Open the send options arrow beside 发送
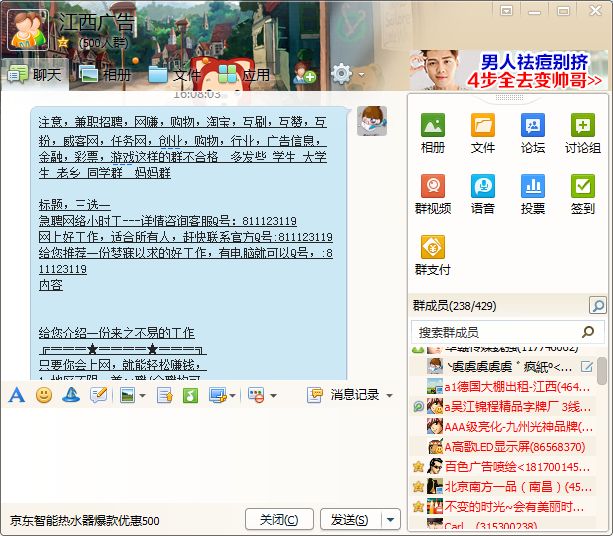This screenshot has width=613, height=536. 391,520
